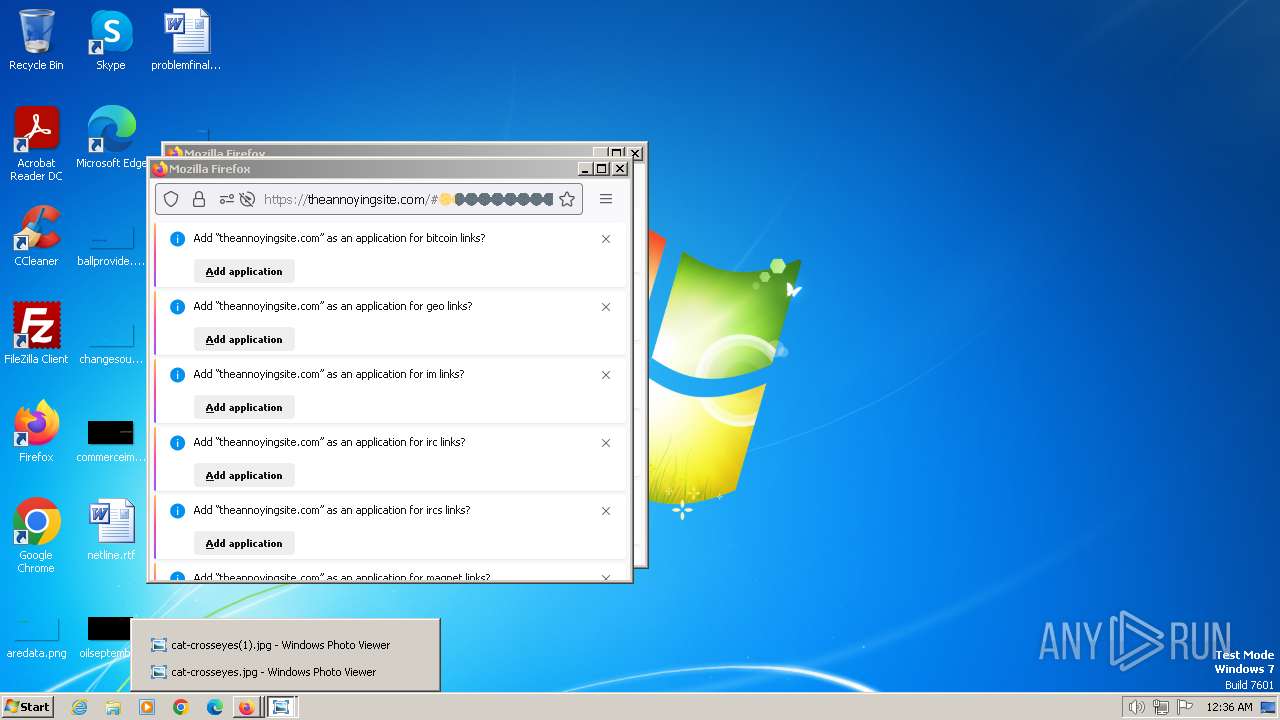Select ballprovide desktop file

point(111,246)
